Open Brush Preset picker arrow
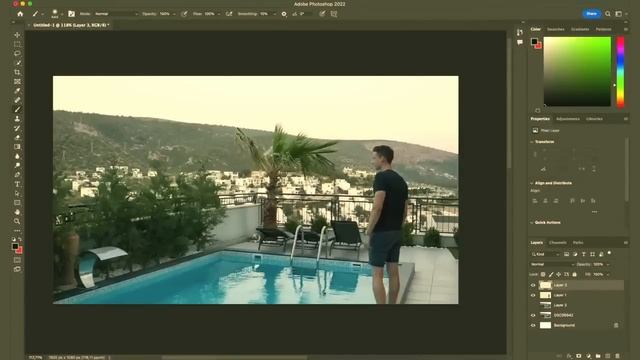Viewport: 640px width, 360px height. point(62,14)
